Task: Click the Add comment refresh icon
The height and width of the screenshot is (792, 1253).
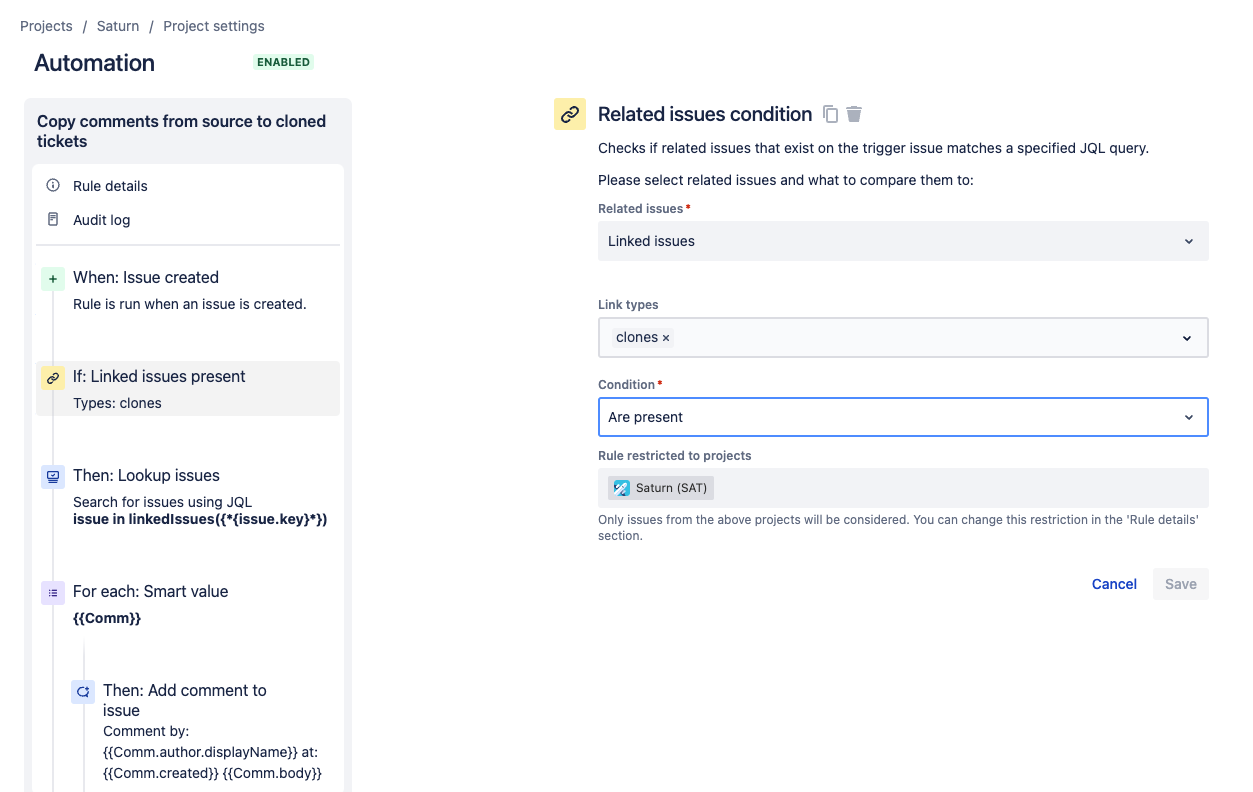Action: 83,692
